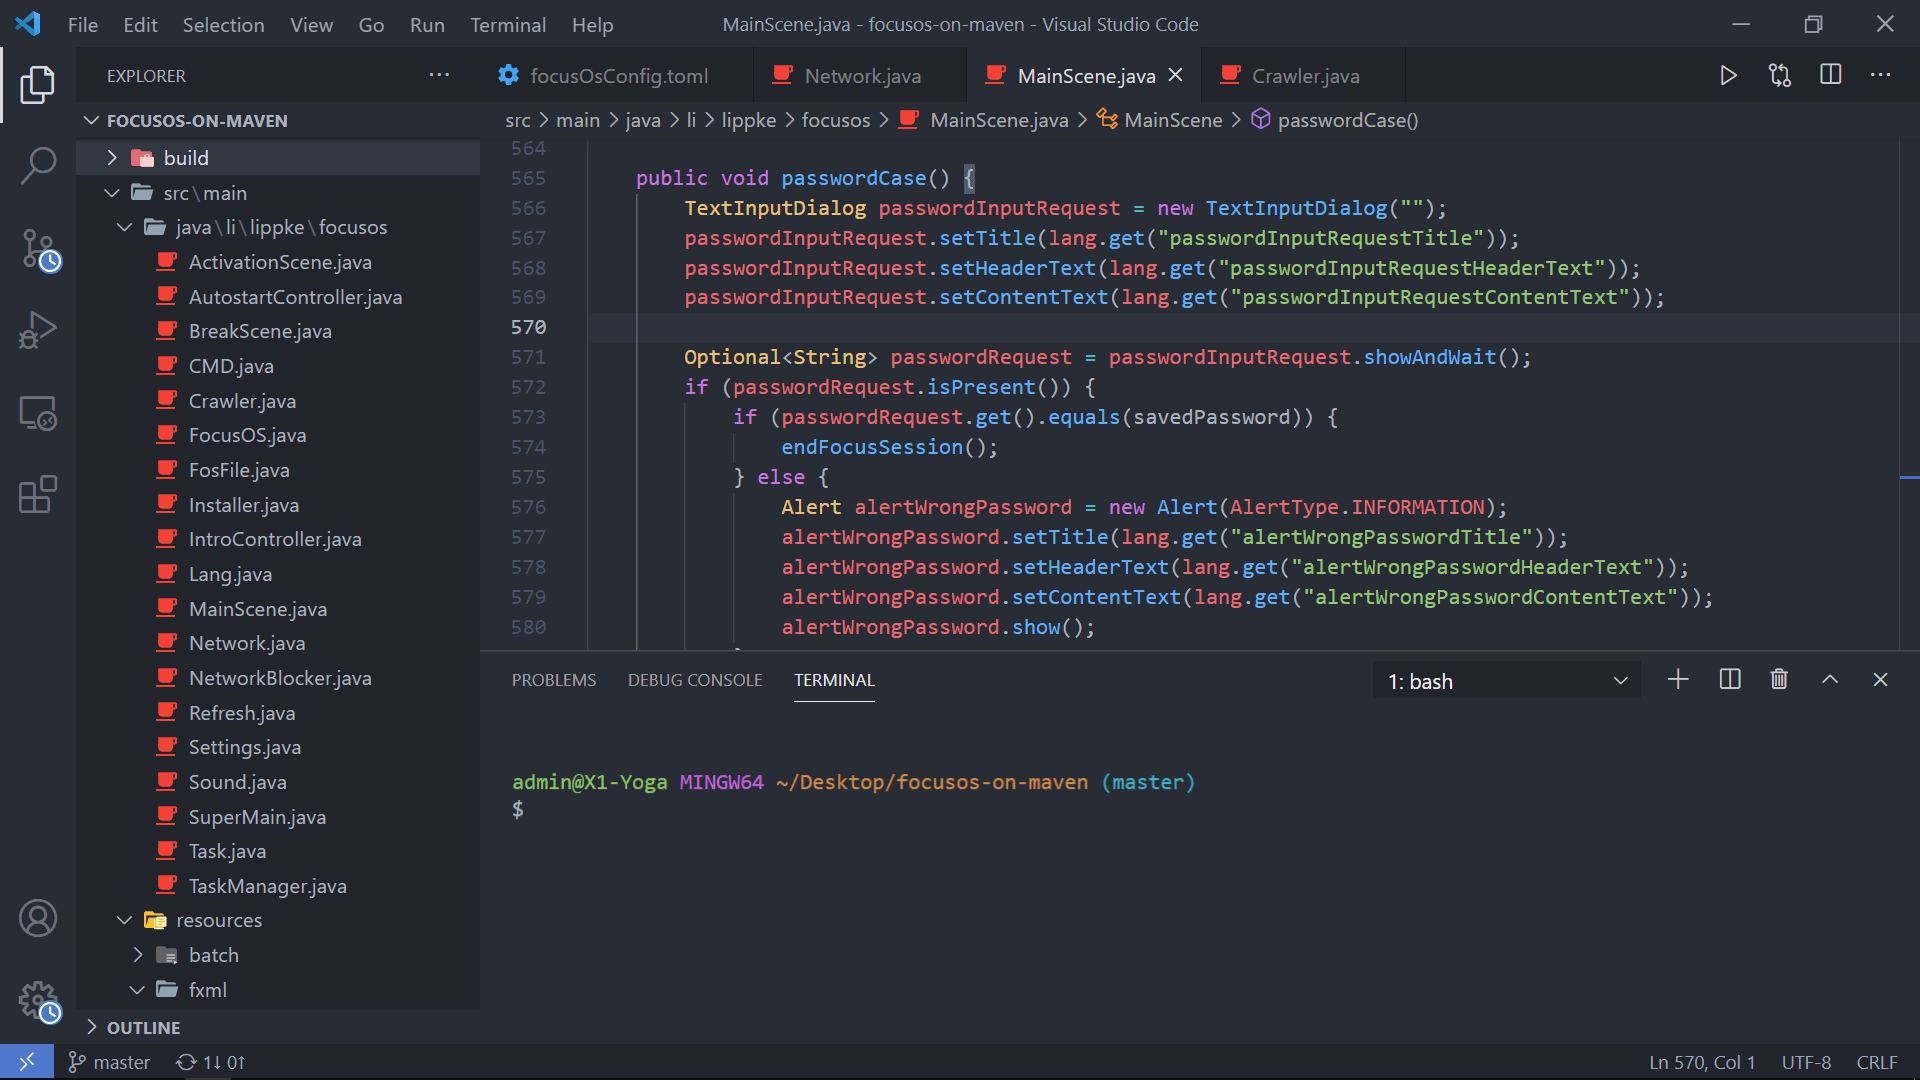Open the Terminal menu
Screen dimensions: 1920x1080
508,25
